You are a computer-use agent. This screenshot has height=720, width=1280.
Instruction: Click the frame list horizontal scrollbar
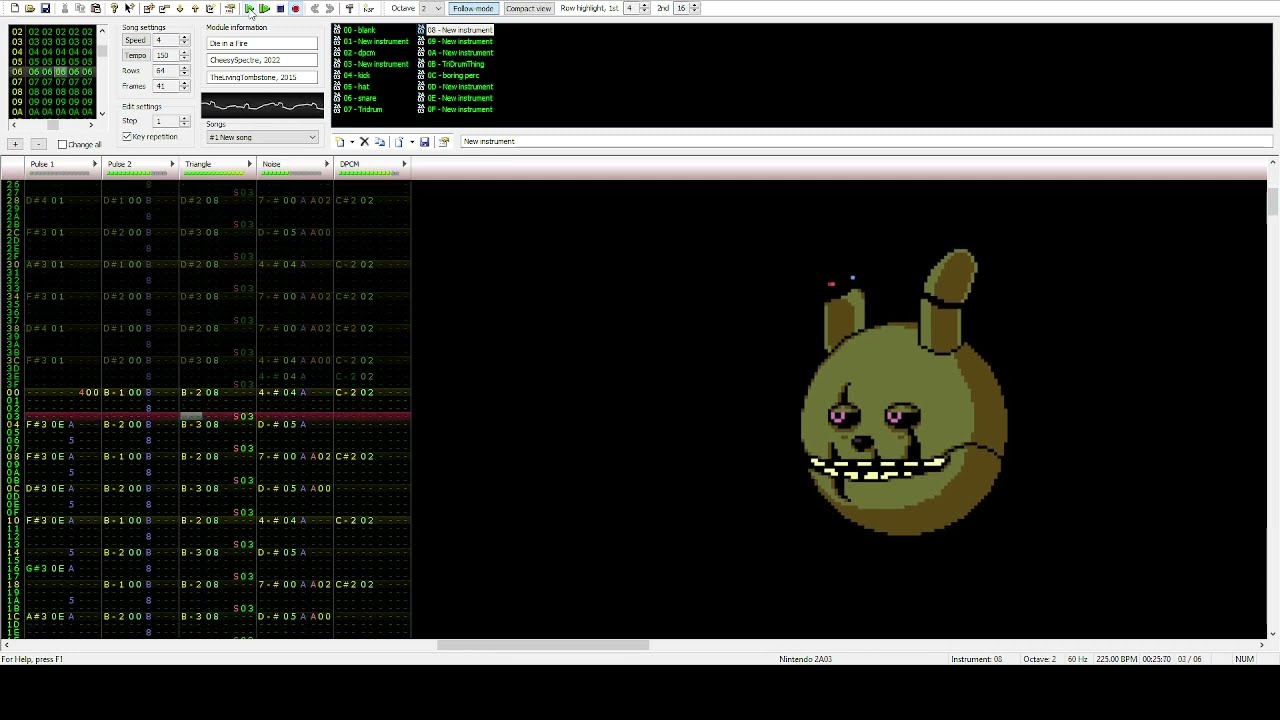coord(52,125)
